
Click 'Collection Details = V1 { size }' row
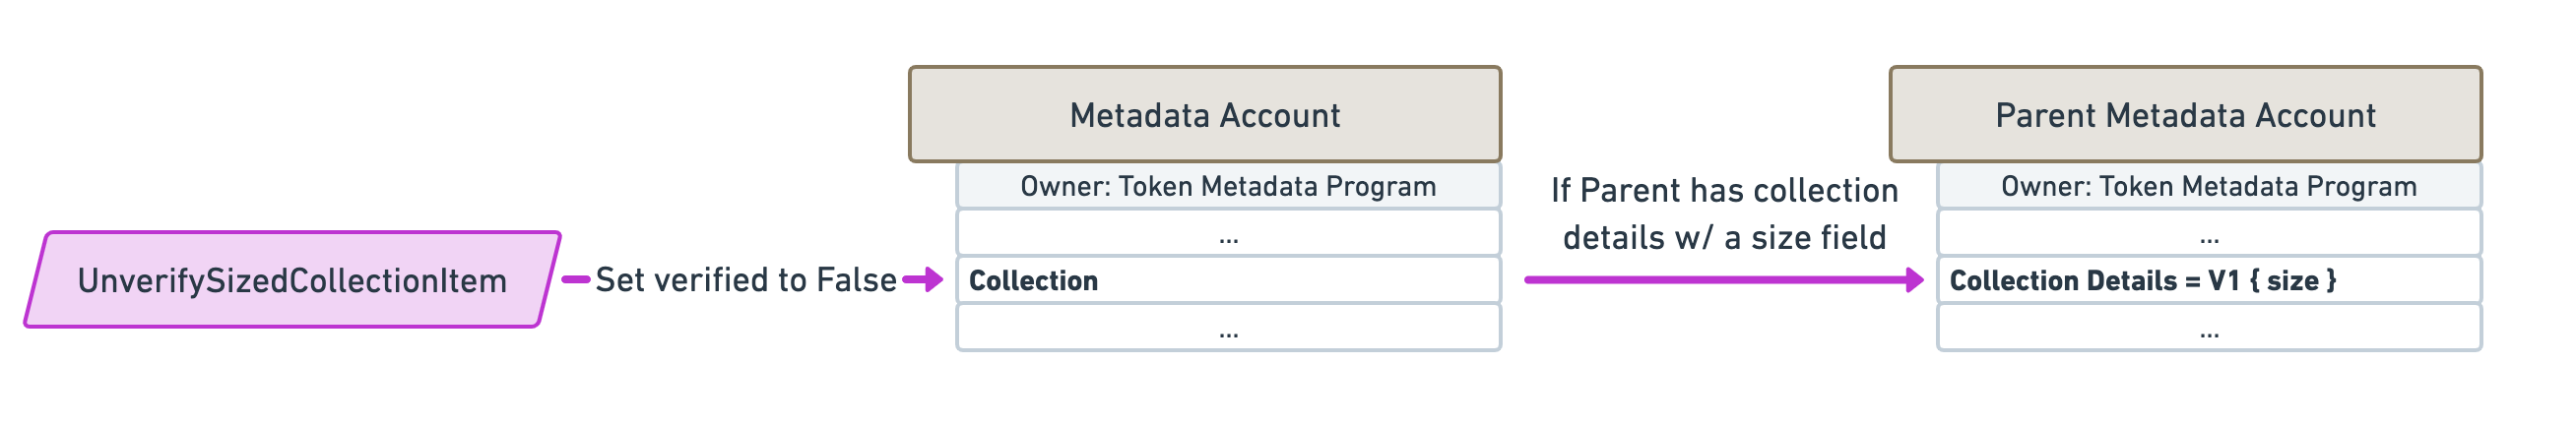[x=2209, y=280]
